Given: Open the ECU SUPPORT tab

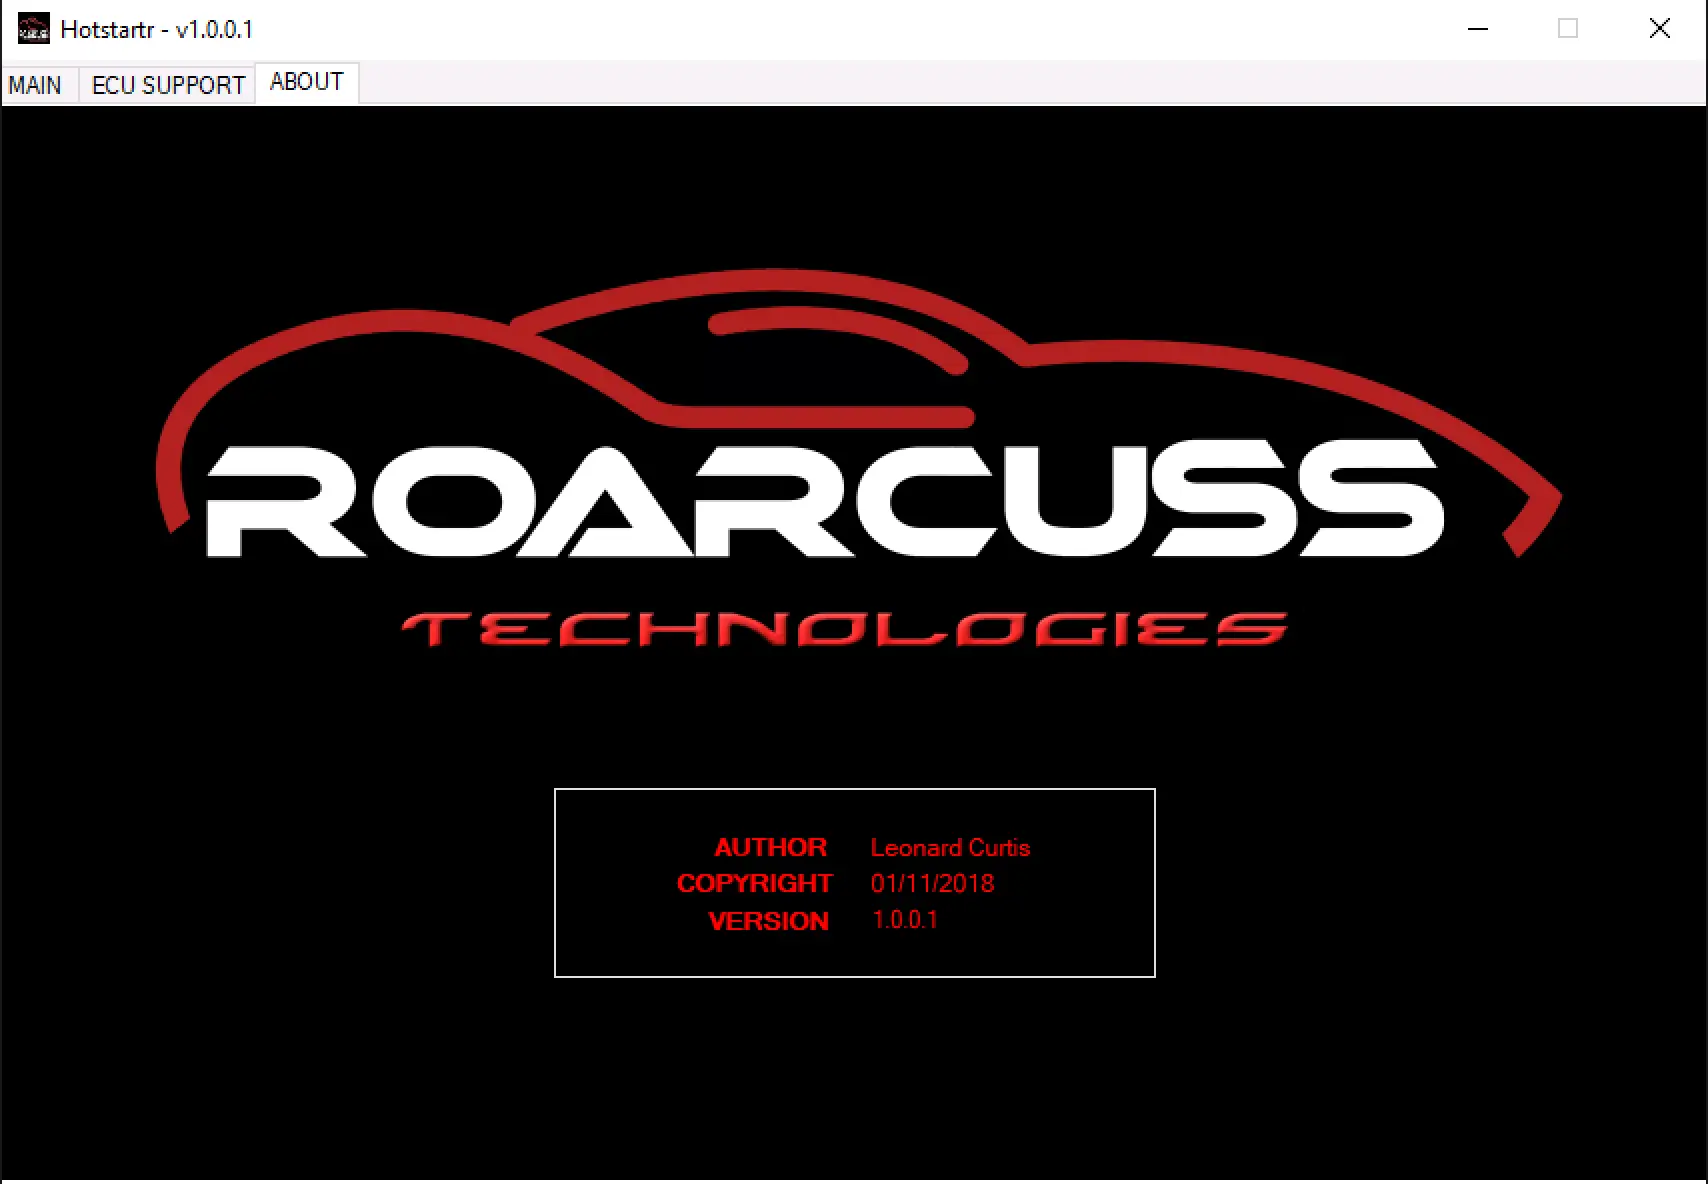Looking at the screenshot, I should click(166, 85).
